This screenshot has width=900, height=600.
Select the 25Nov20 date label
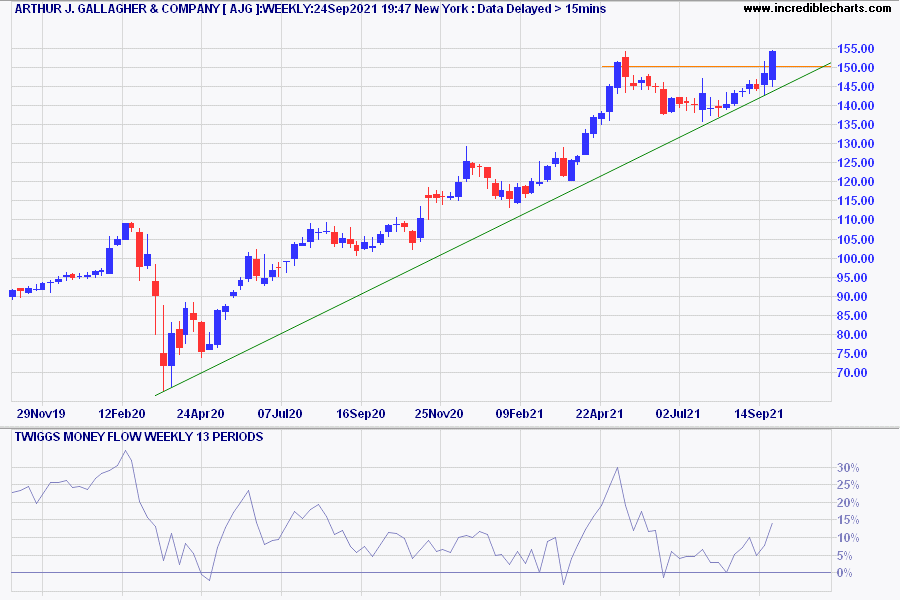[x=439, y=413]
